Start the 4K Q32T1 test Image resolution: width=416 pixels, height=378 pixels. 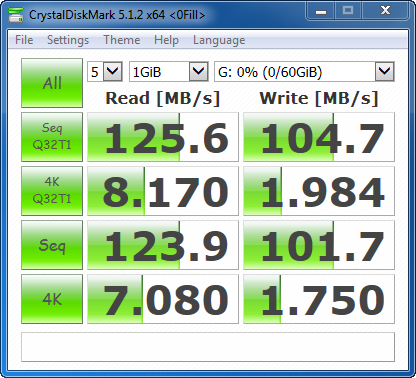(x=52, y=191)
